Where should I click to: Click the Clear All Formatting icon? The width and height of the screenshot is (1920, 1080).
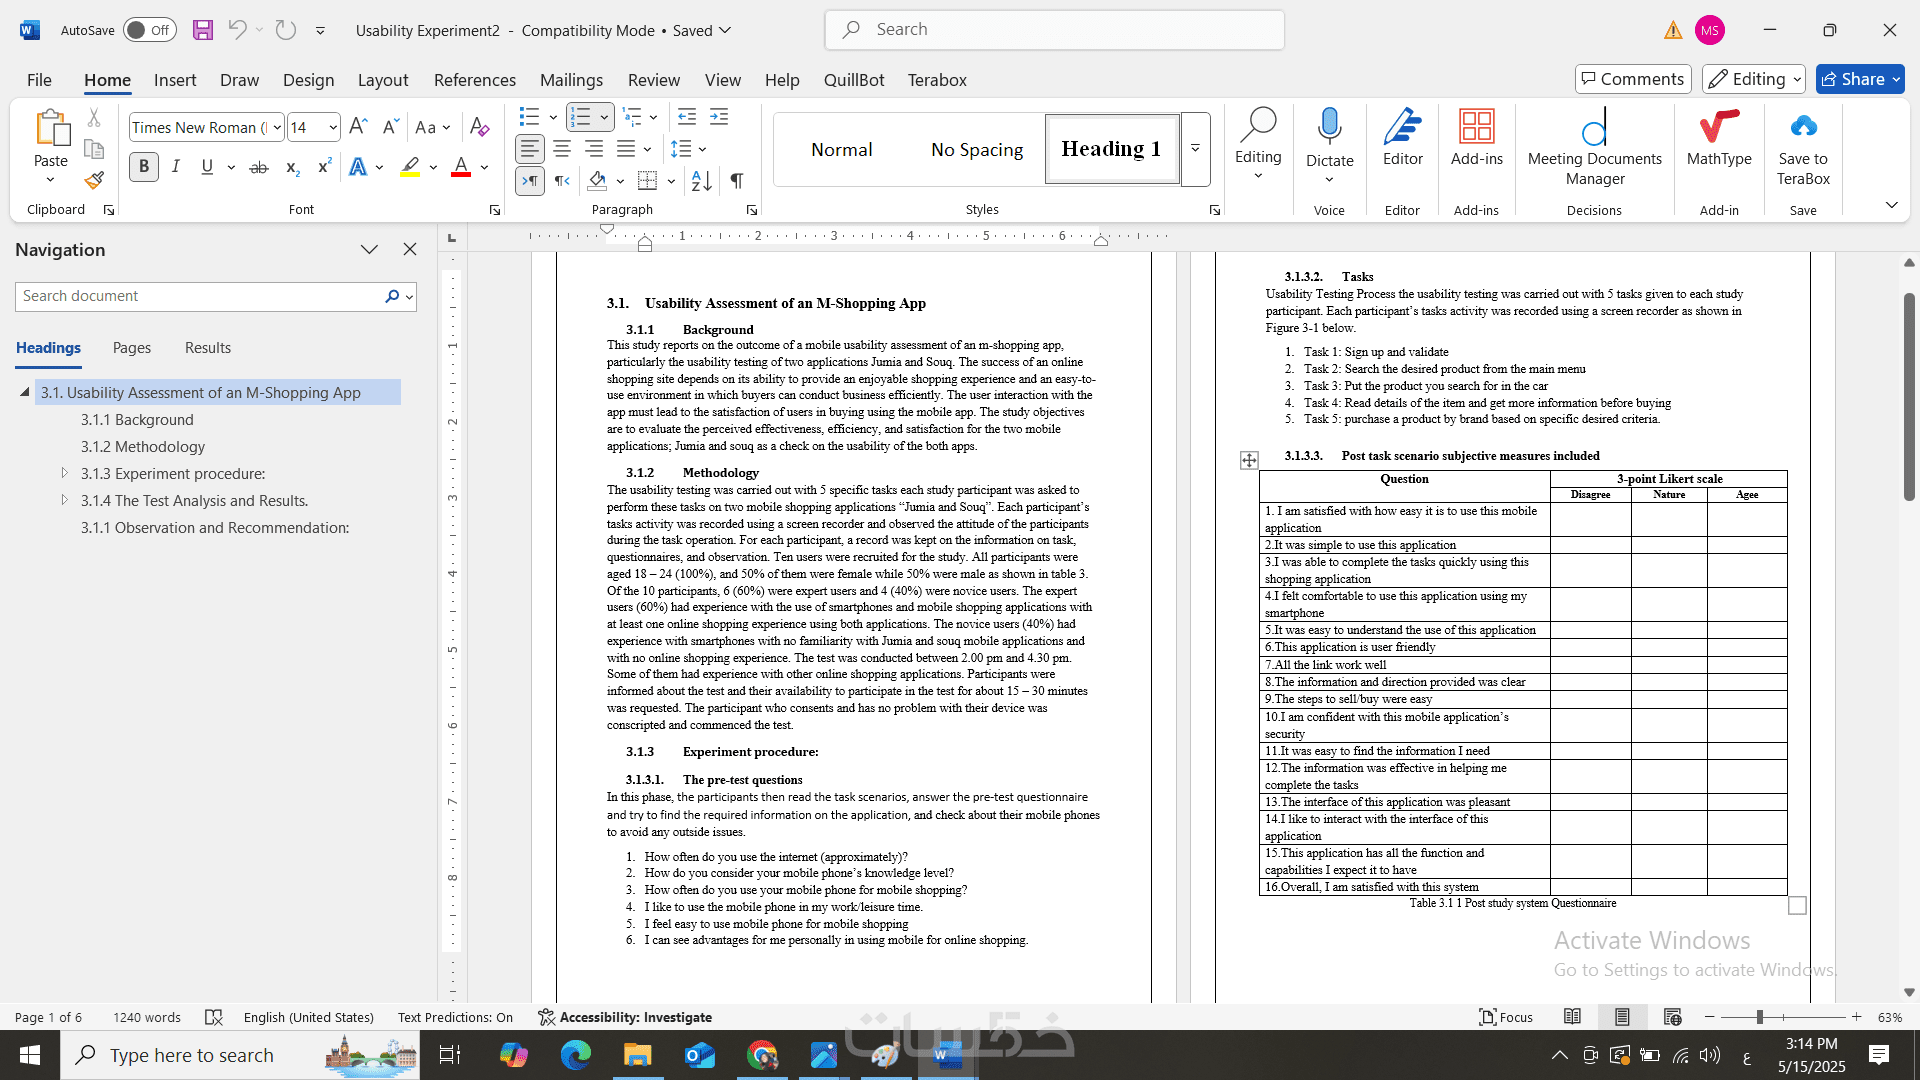[479, 127]
